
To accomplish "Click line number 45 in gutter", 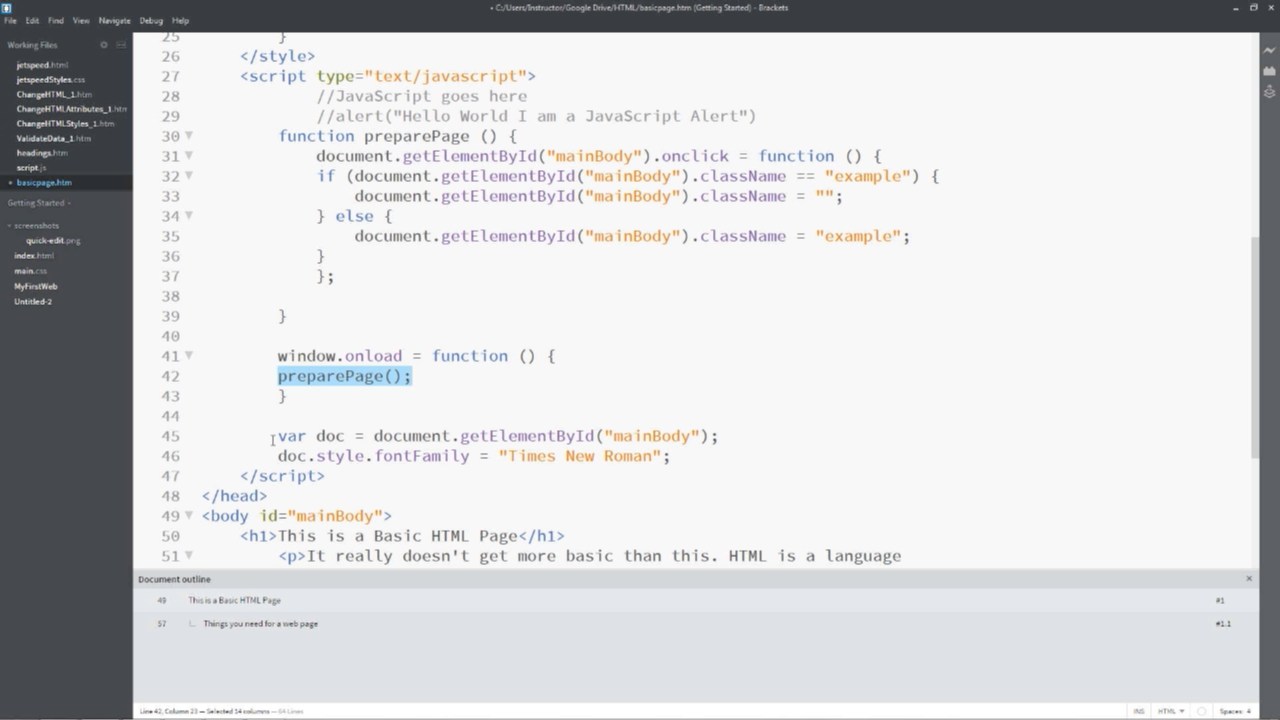I will tap(170, 436).
